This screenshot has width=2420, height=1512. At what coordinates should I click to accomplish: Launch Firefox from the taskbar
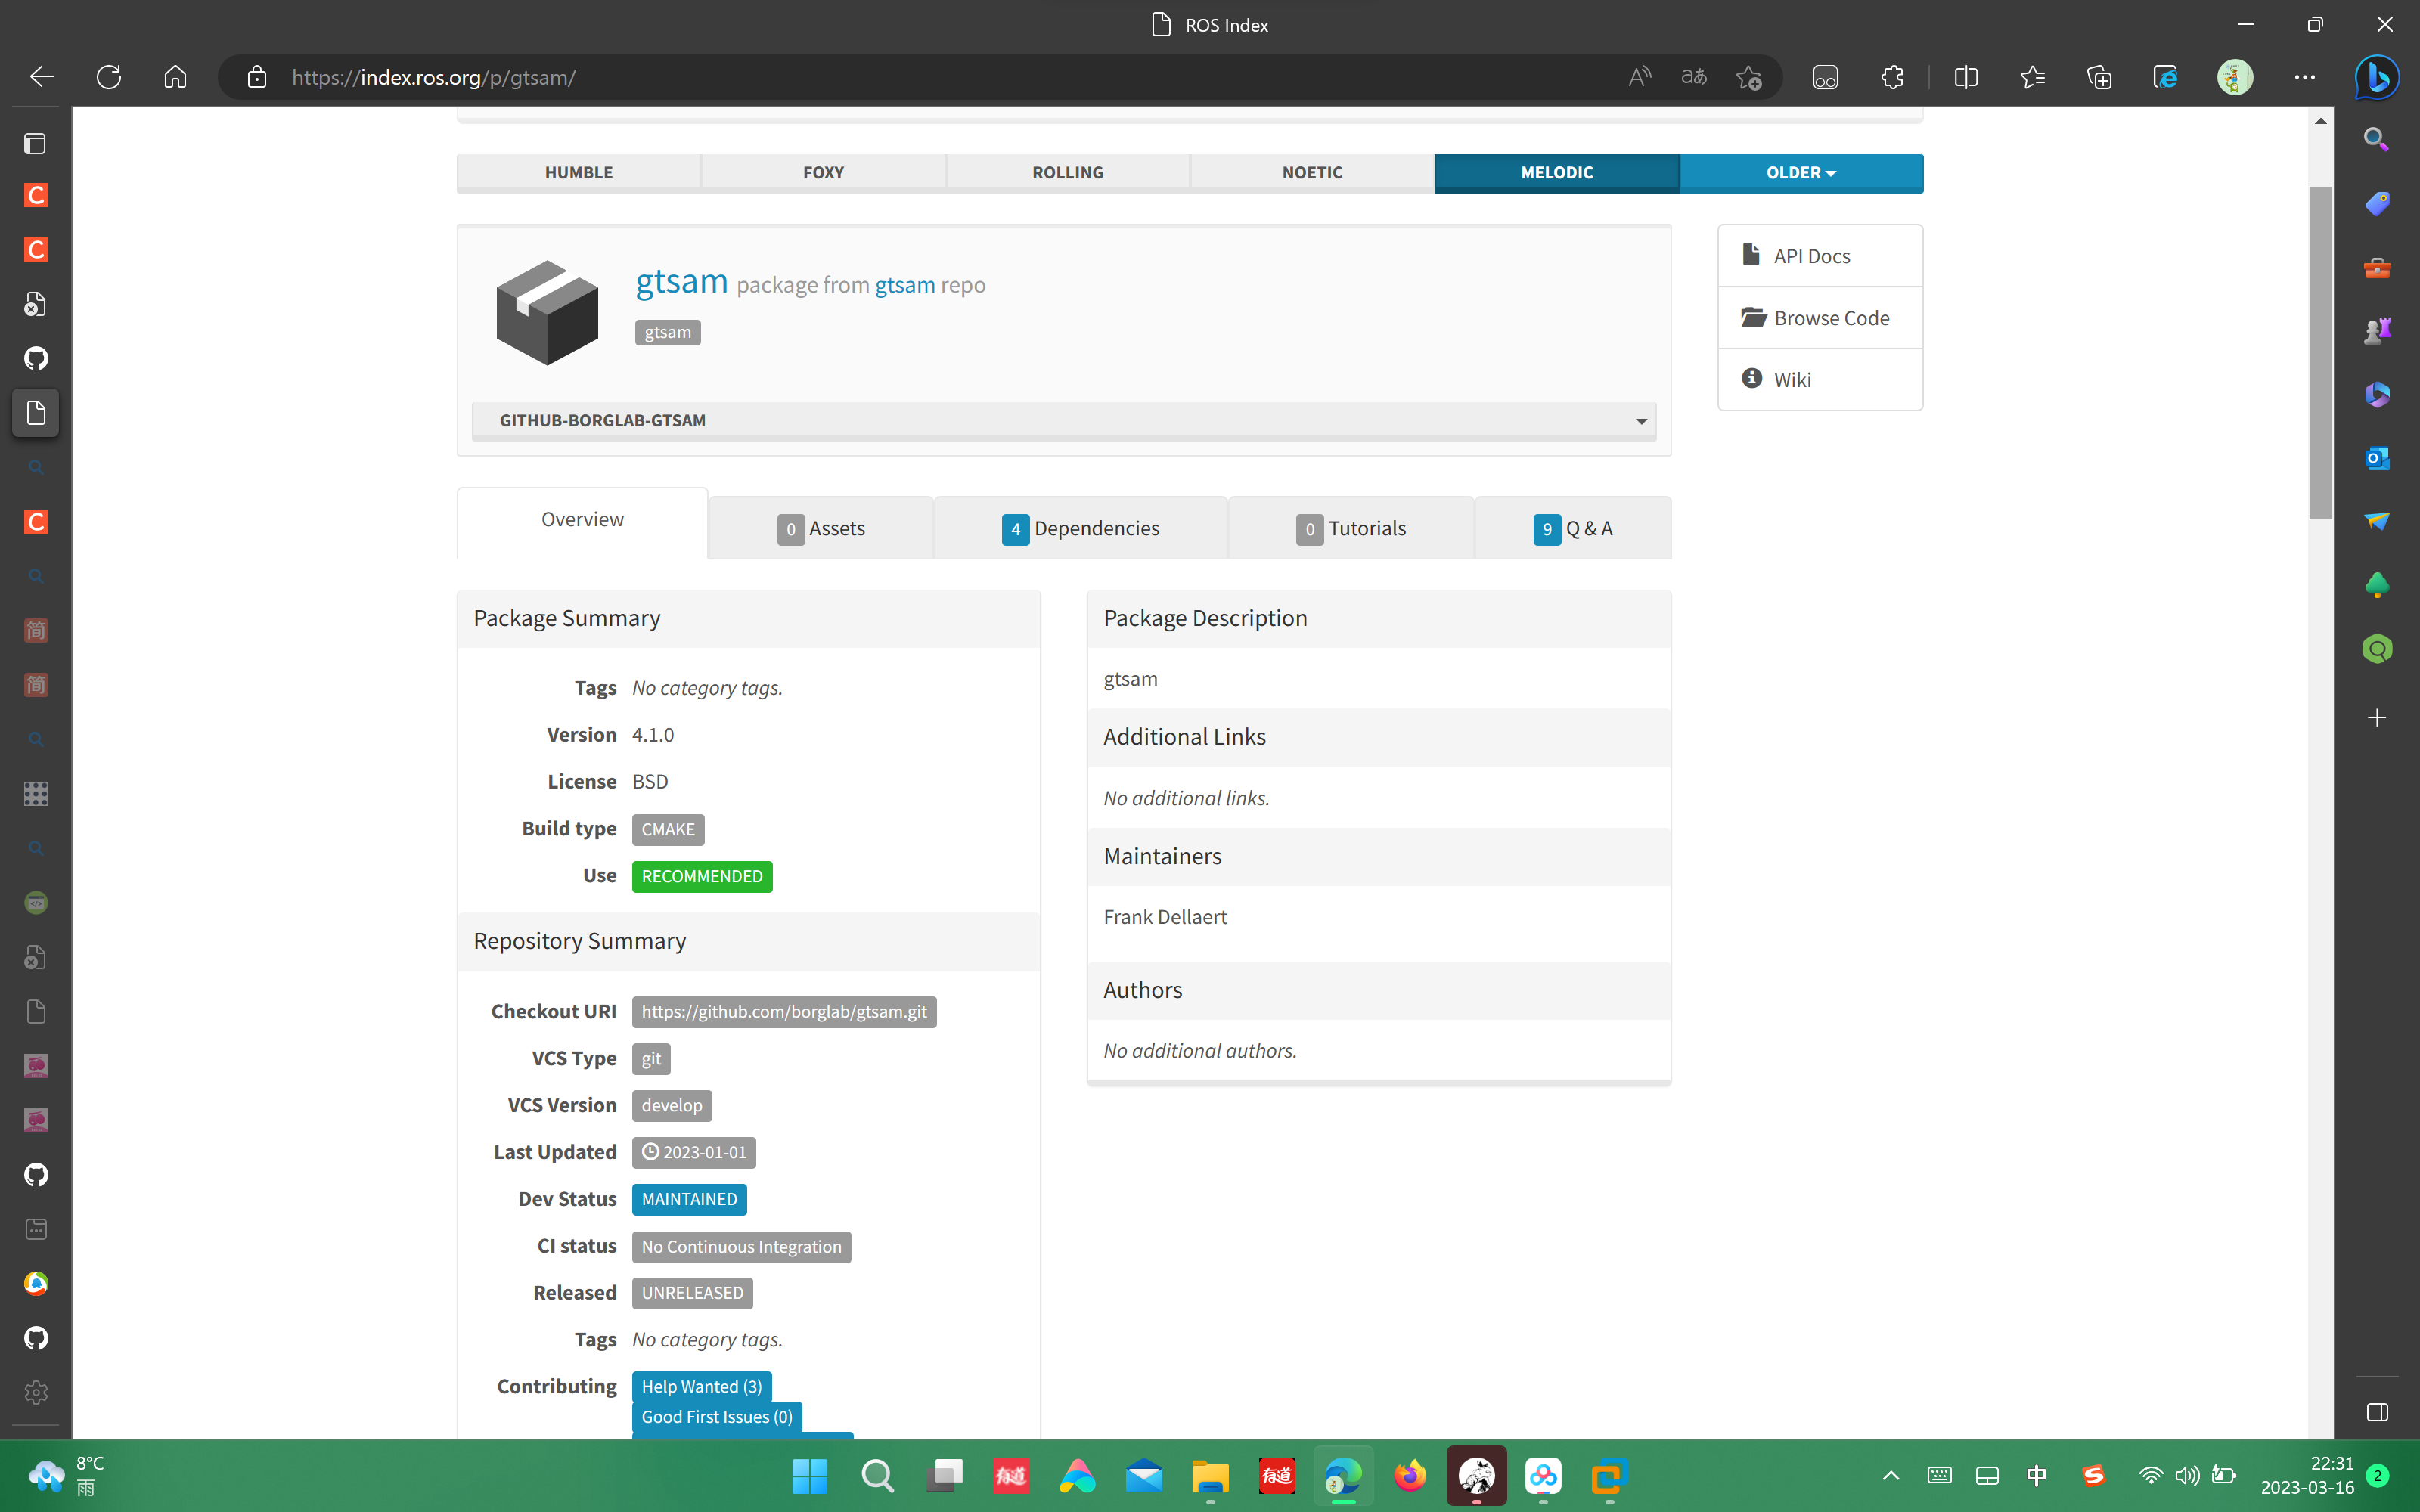(1410, 1476)
